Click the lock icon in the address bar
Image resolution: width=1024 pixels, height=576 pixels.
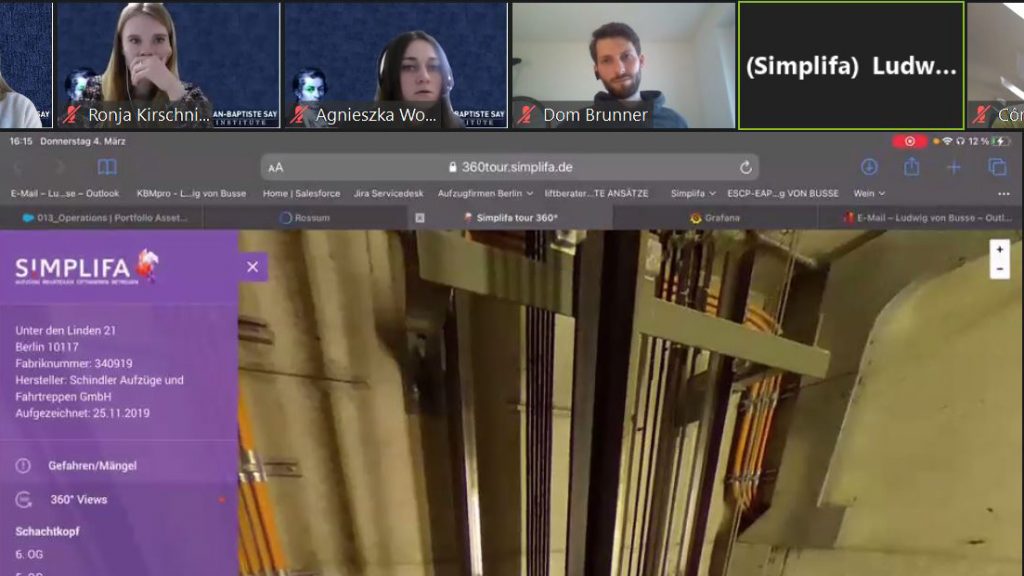tap(453, 168)
